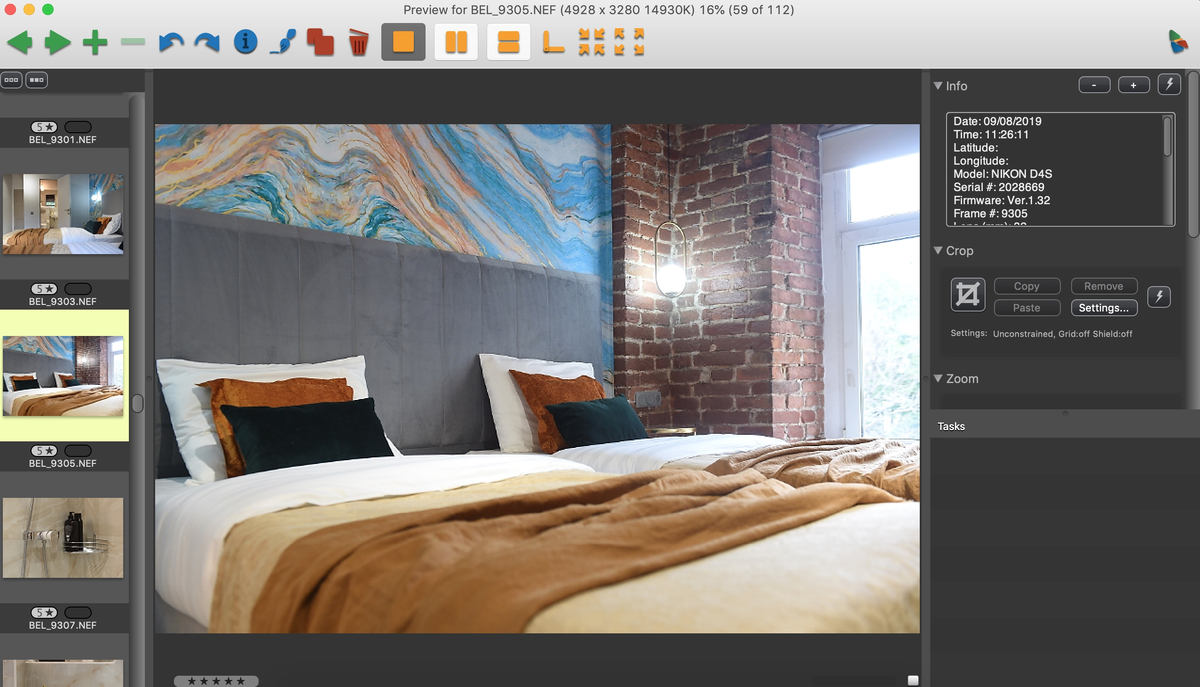The image size is (1200, 687).
Task: Go to next photo with green right arrow
Action: [x=58, y=42]
